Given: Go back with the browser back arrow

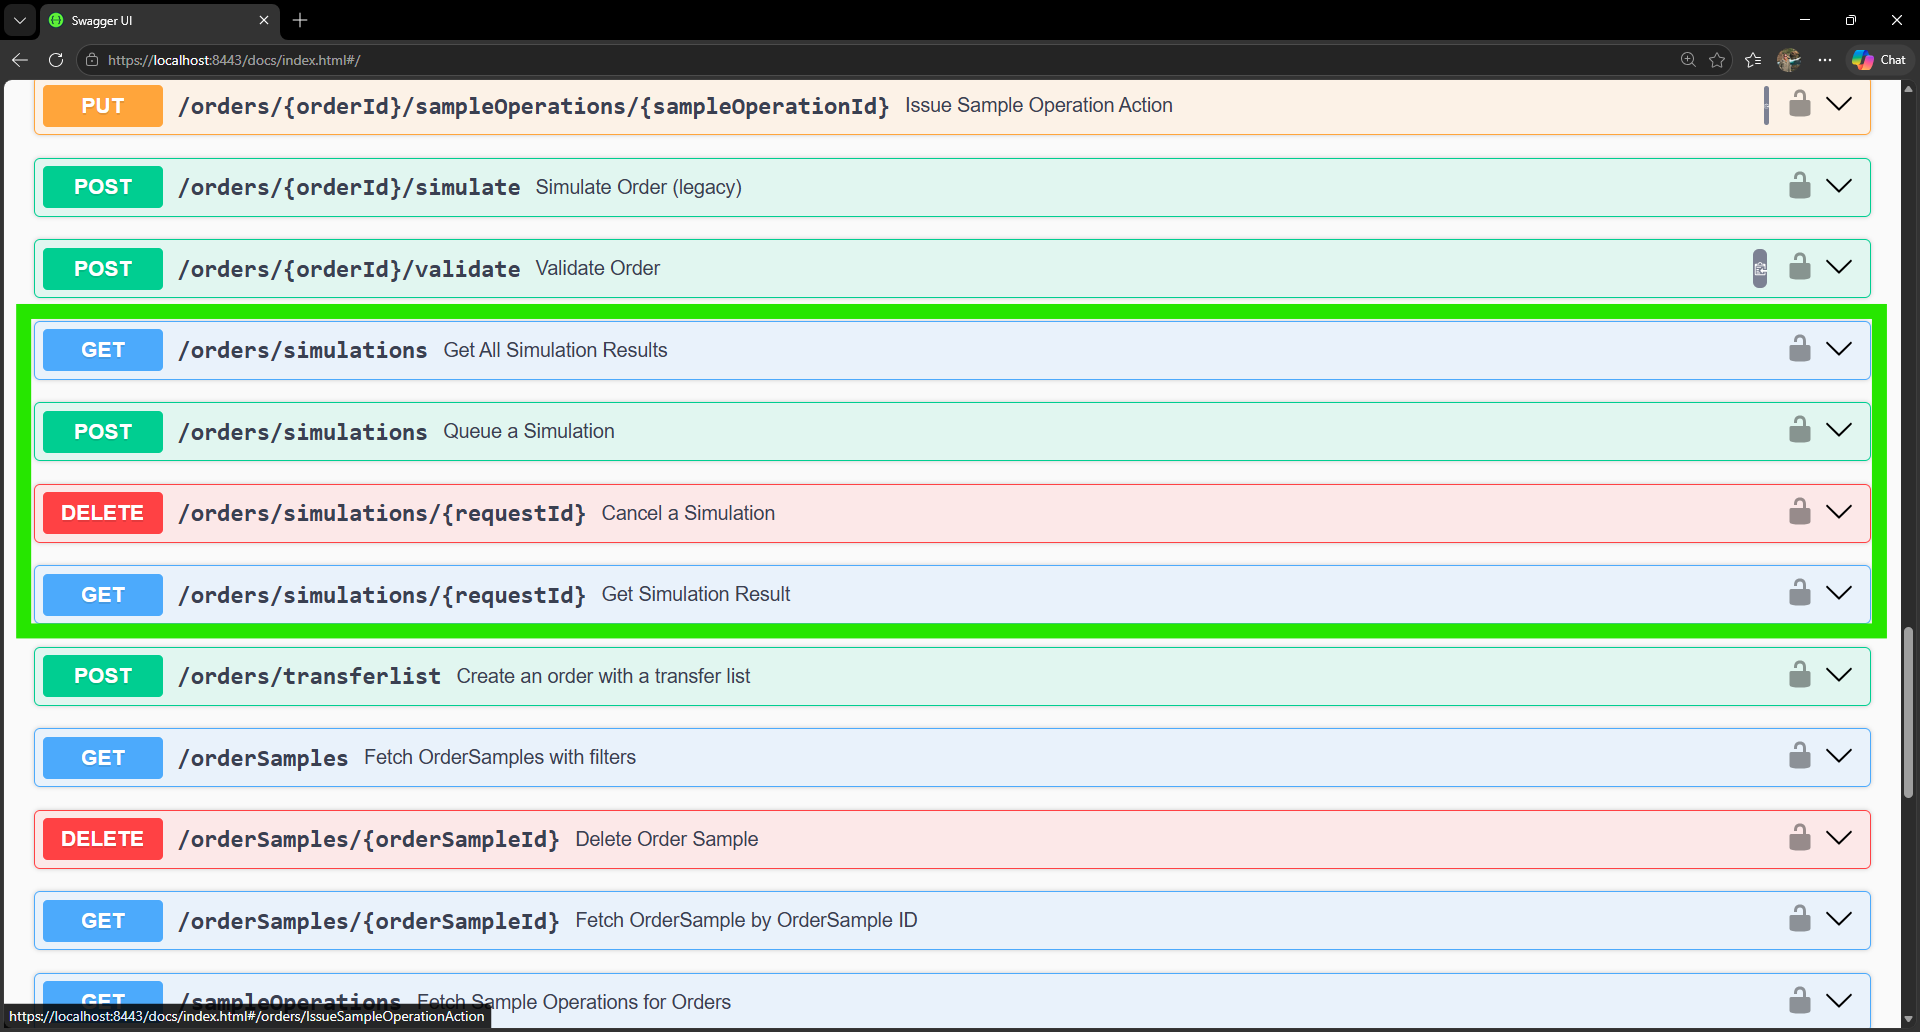Looking at the screenshot, I should [x=20, y=60].
